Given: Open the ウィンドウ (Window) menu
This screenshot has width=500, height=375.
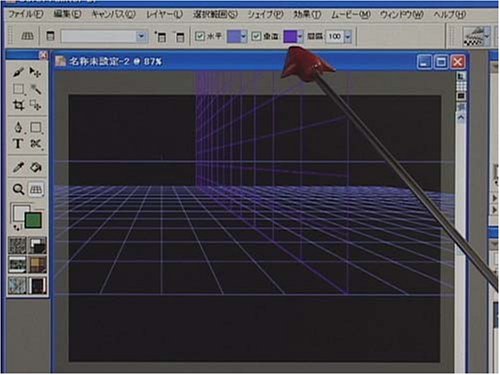Looking at the screenshot, I should coord(402,14).
